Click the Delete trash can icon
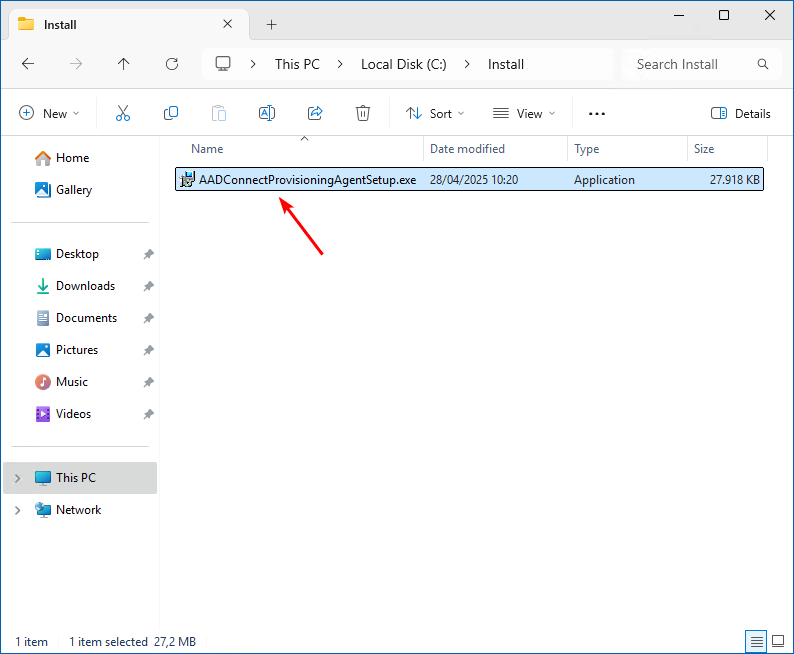794x654 pixels. pos(364,114)
